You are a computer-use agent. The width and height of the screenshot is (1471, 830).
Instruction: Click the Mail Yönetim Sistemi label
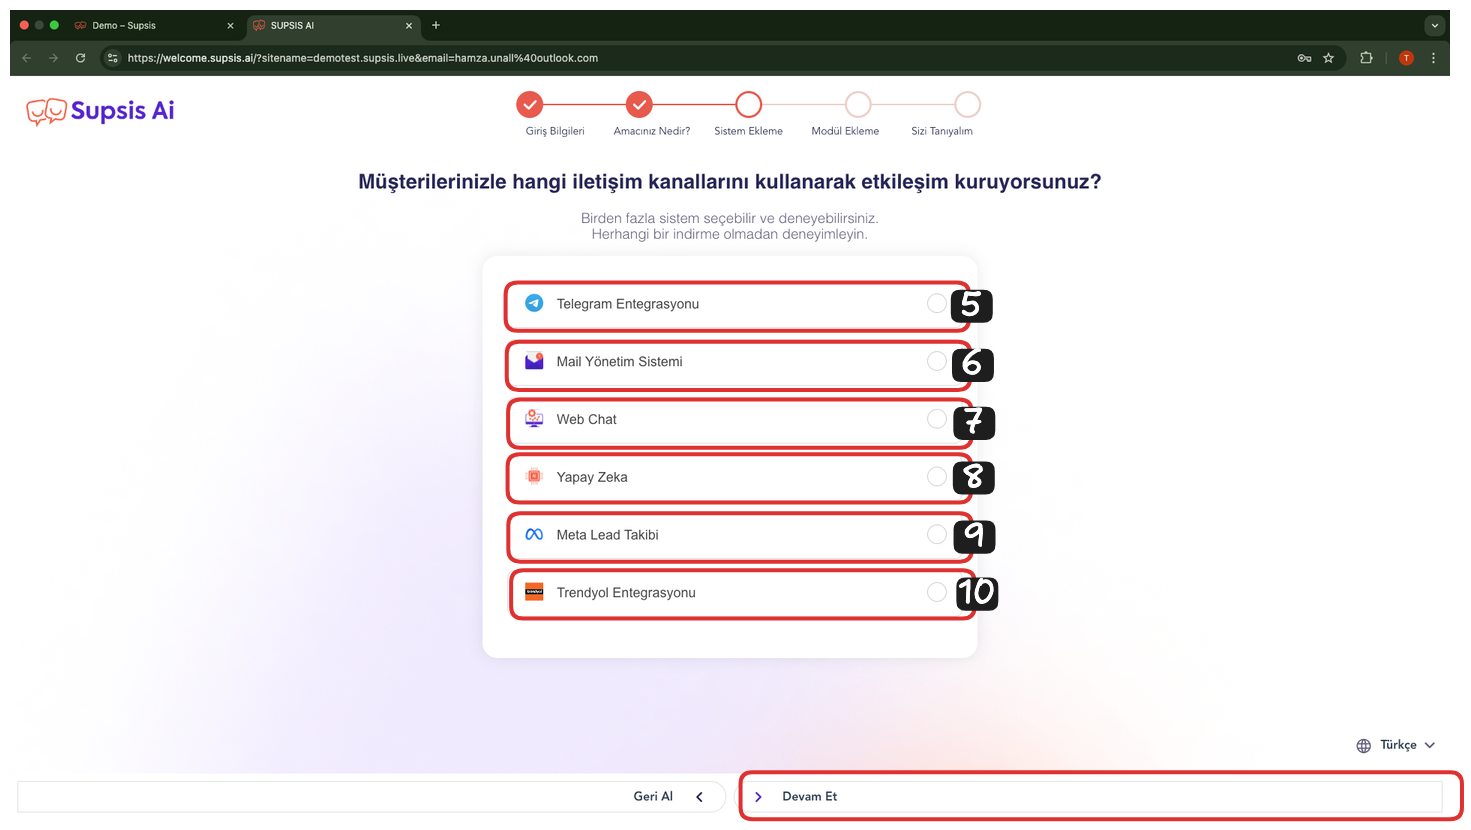point(620,362)
